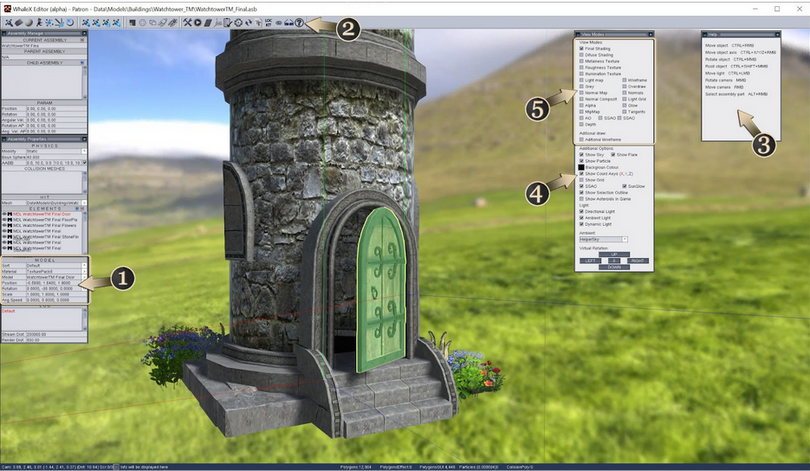
Task: Click the play button icon in toolbar
Action: tap(197, 23)
